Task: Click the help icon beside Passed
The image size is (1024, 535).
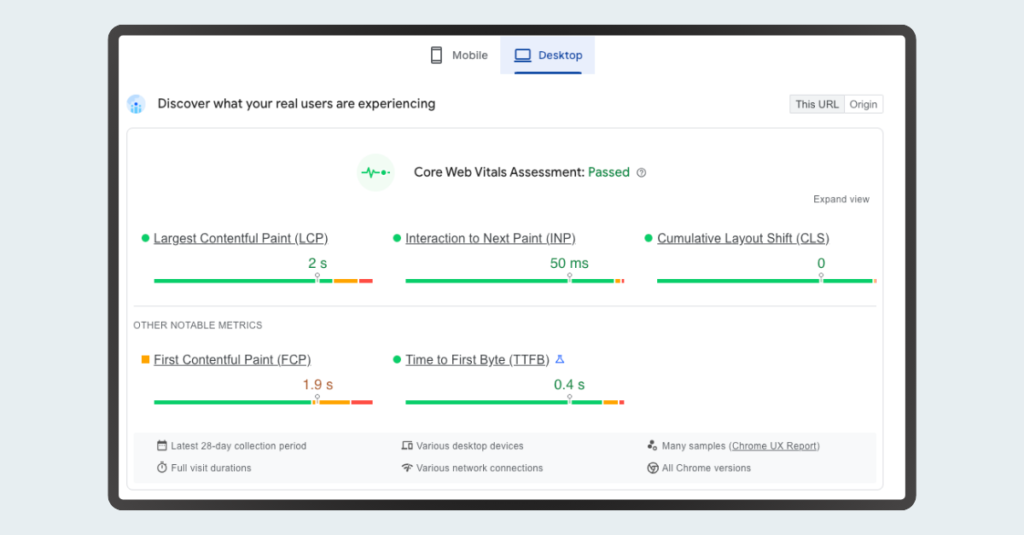Action: (x=642, y=173)
